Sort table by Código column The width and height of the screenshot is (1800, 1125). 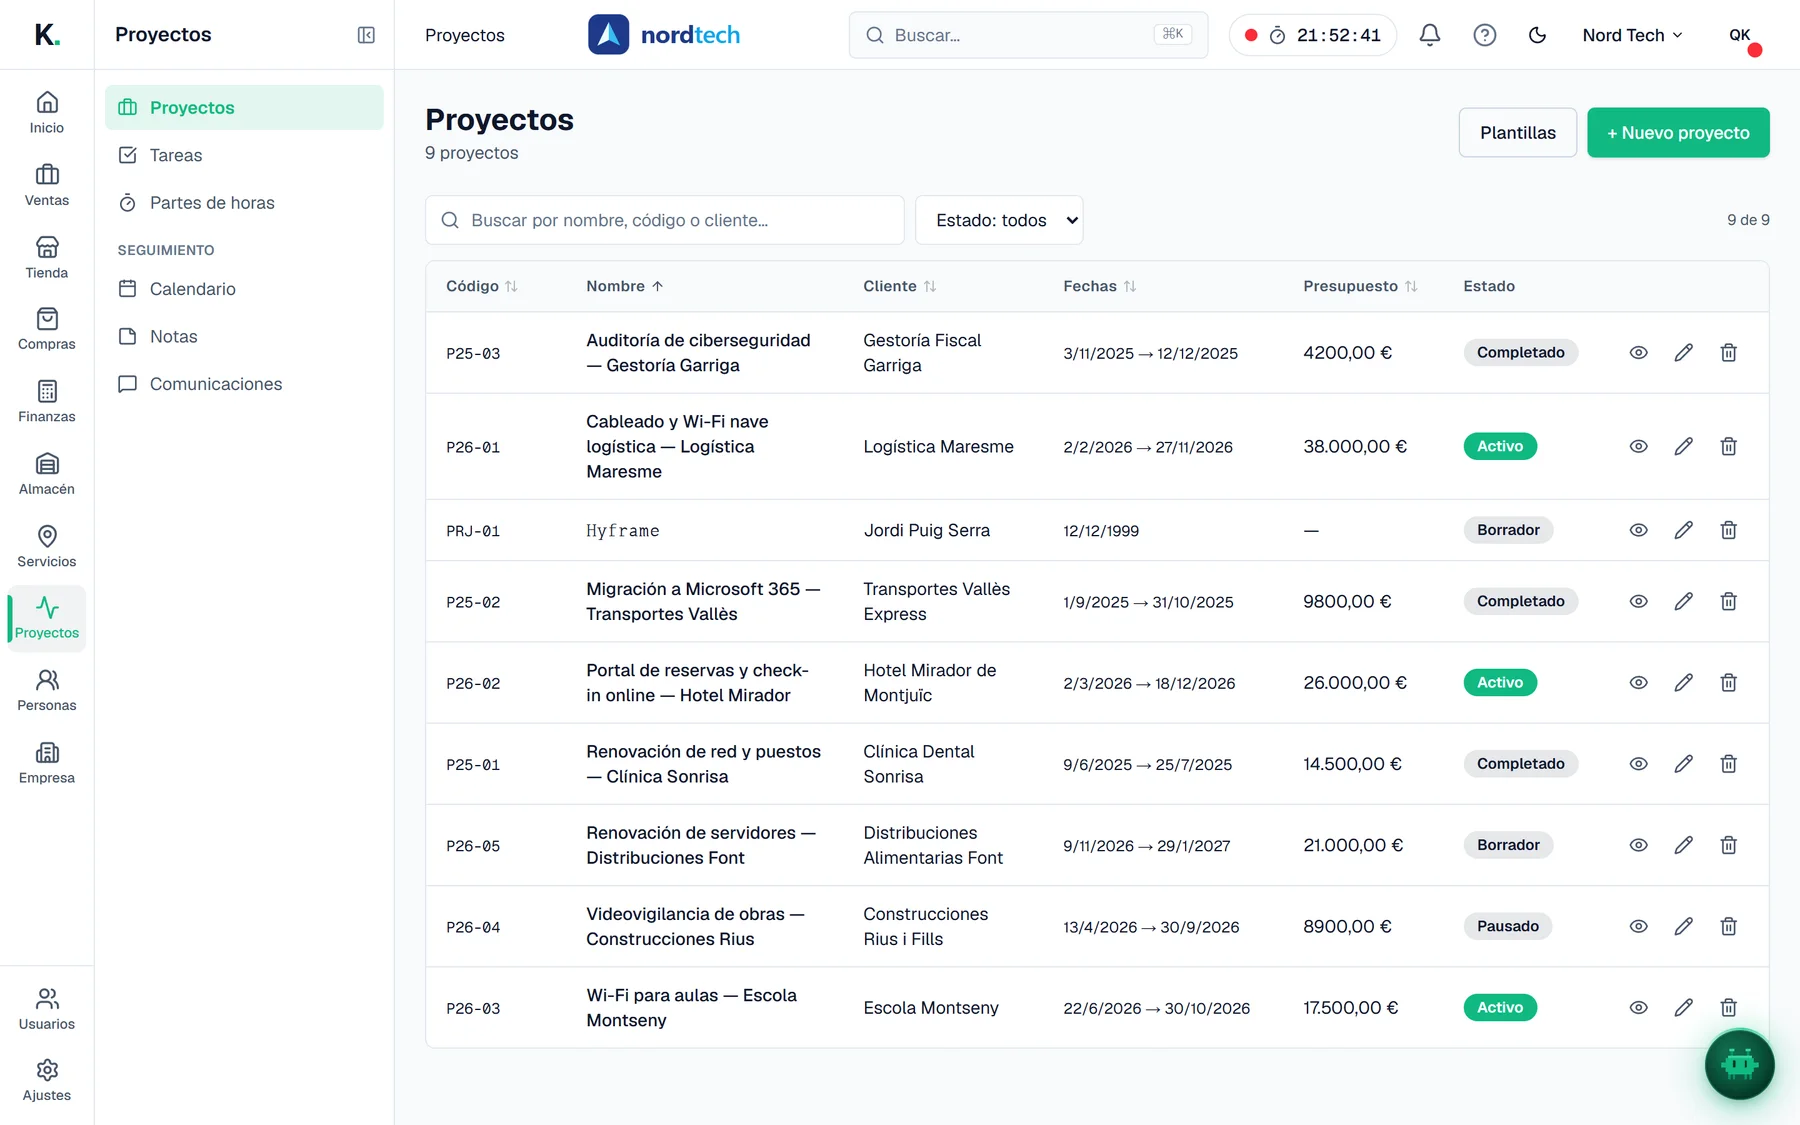[481, 286]
